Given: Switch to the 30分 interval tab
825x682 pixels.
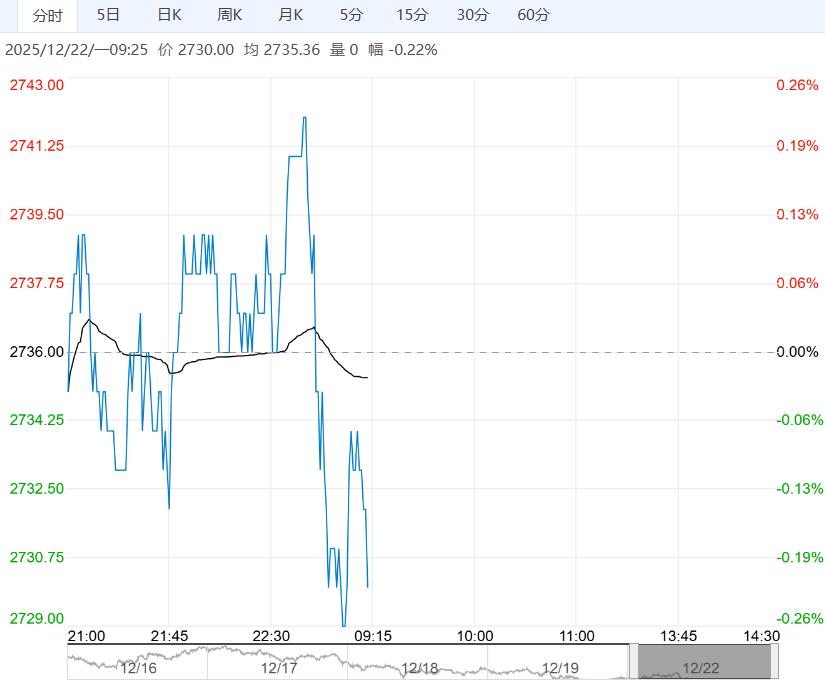Looking at the screenshot, I should 473,15.
